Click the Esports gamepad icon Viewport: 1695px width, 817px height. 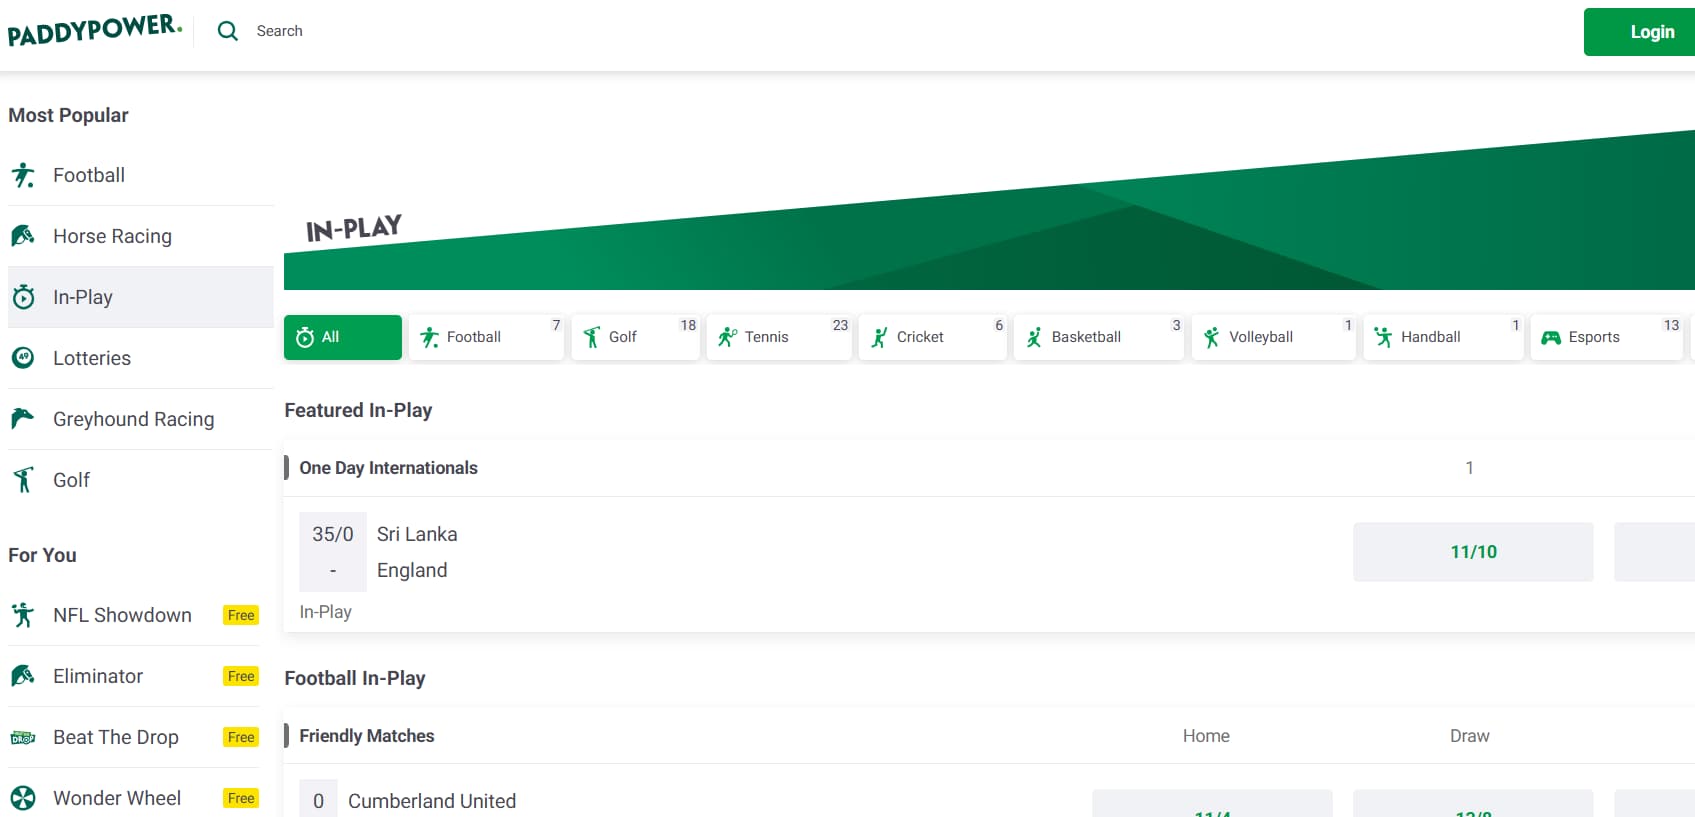click(1551, 338)
